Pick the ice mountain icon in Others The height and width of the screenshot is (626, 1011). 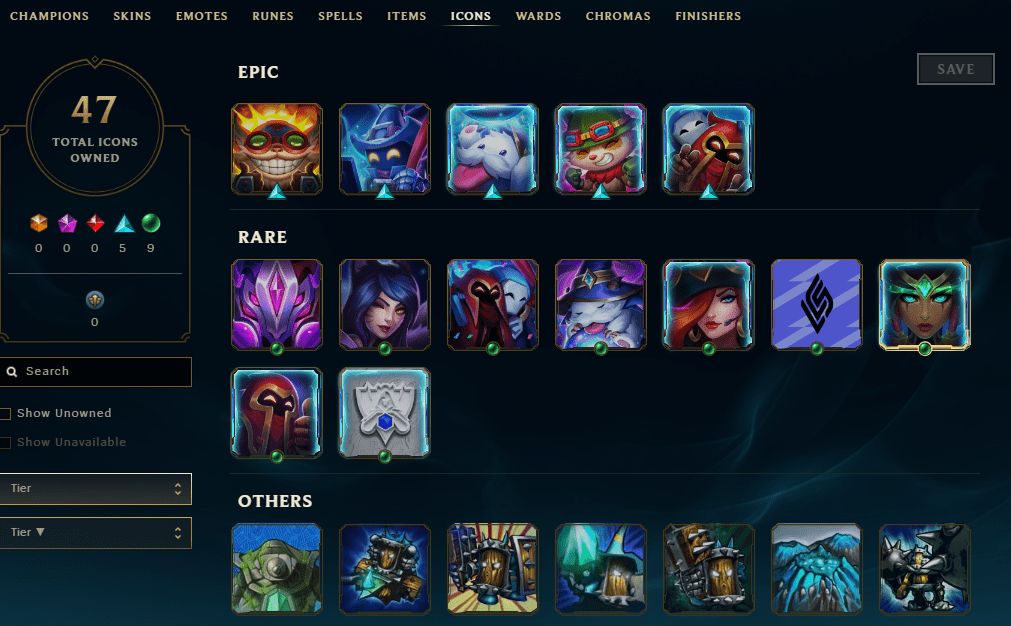point(816,569)
